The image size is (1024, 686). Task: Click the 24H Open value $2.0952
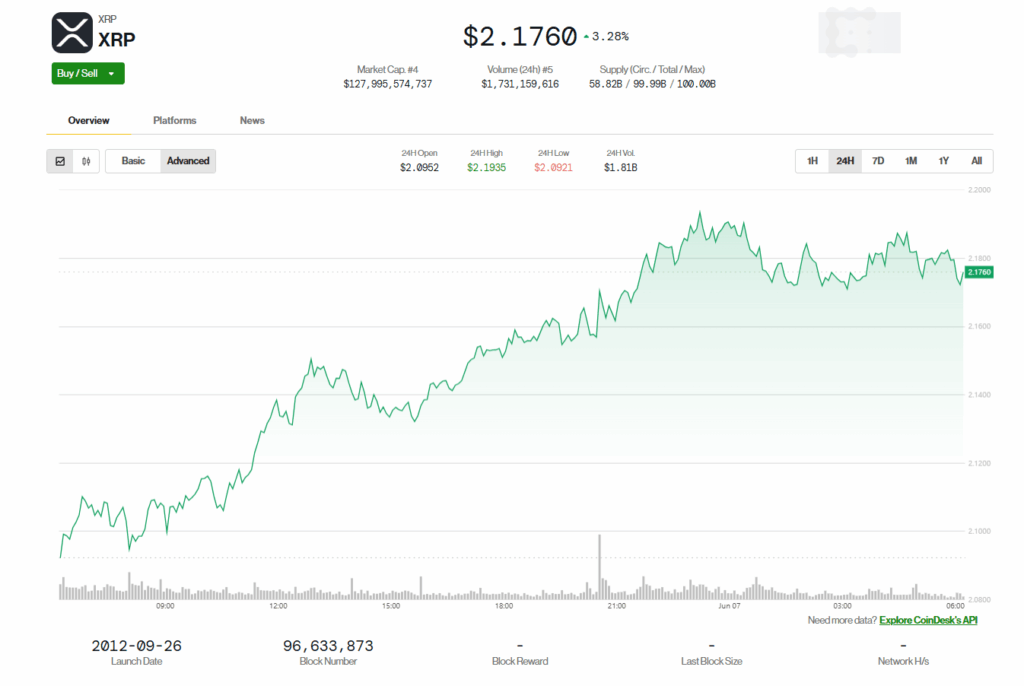point(419,167)
